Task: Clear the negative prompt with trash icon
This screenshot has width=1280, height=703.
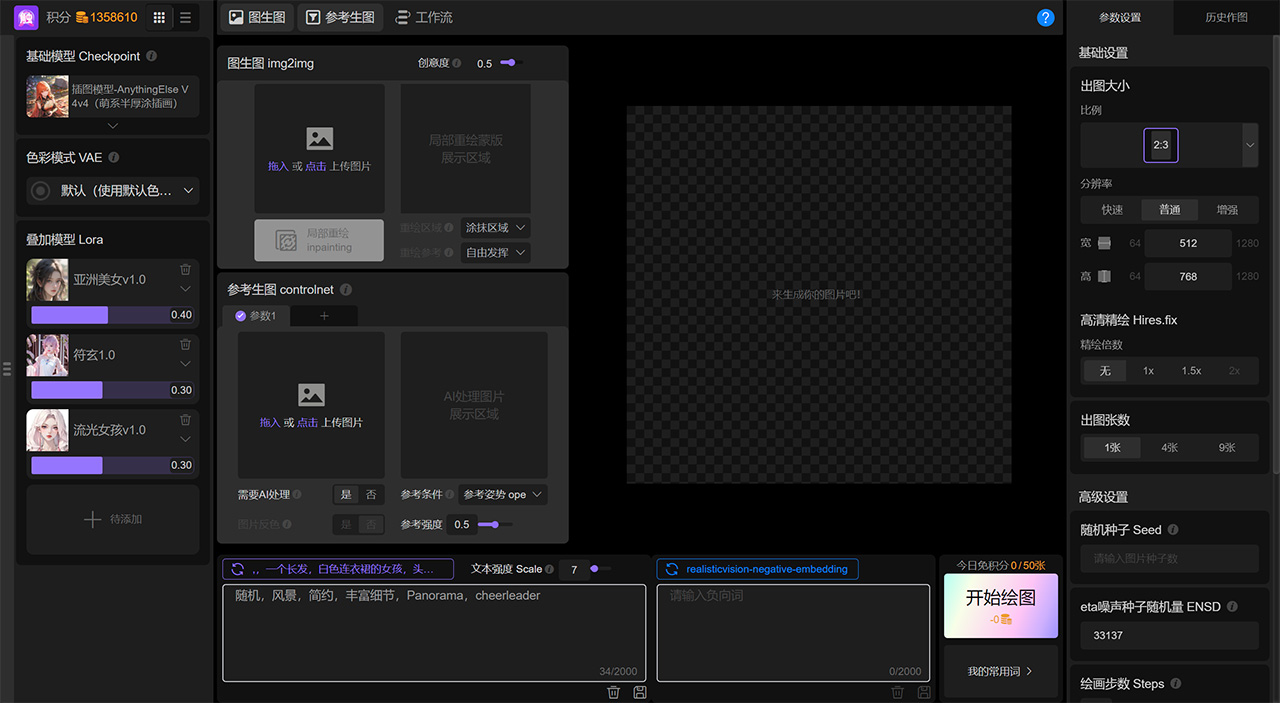Action: tap(898, 692)
